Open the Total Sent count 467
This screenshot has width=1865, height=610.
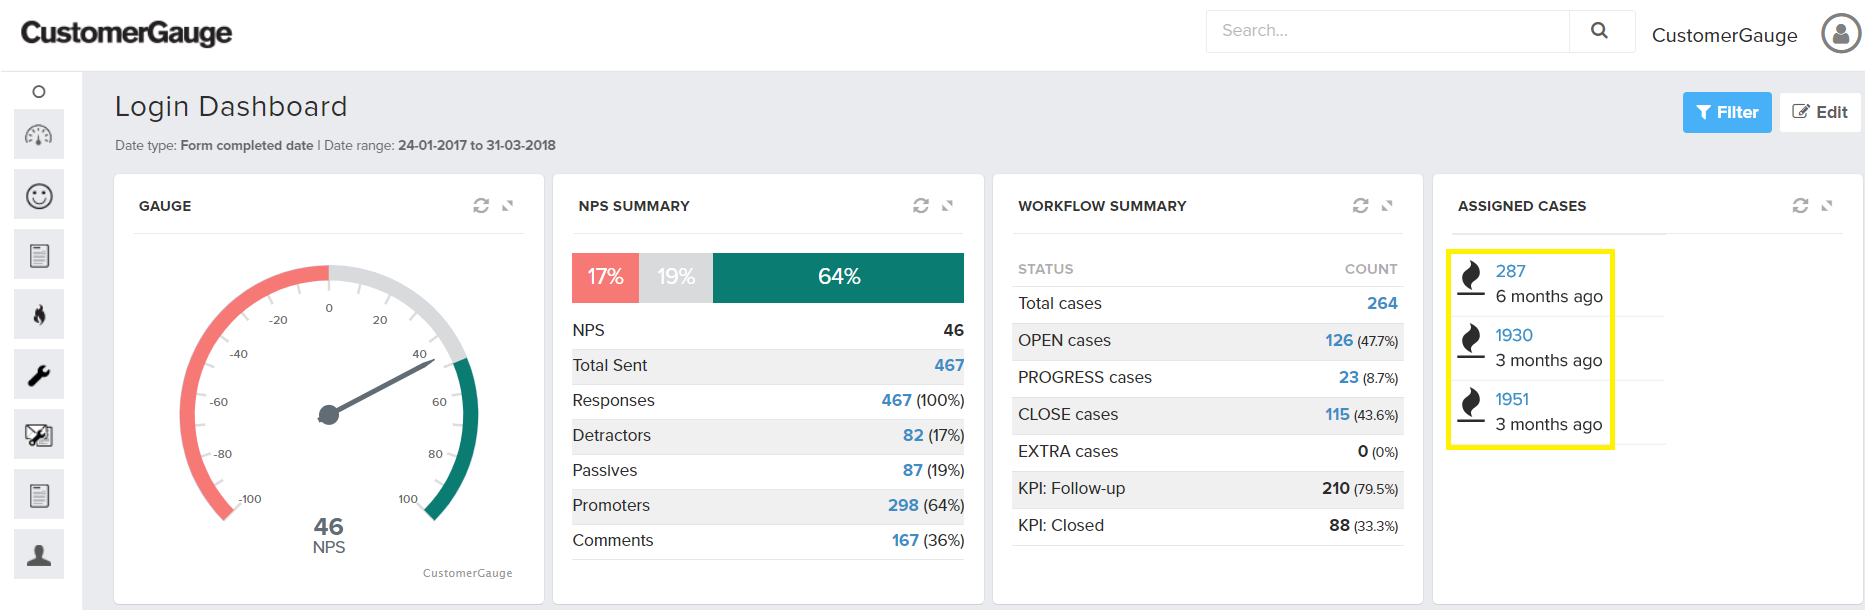949,365
